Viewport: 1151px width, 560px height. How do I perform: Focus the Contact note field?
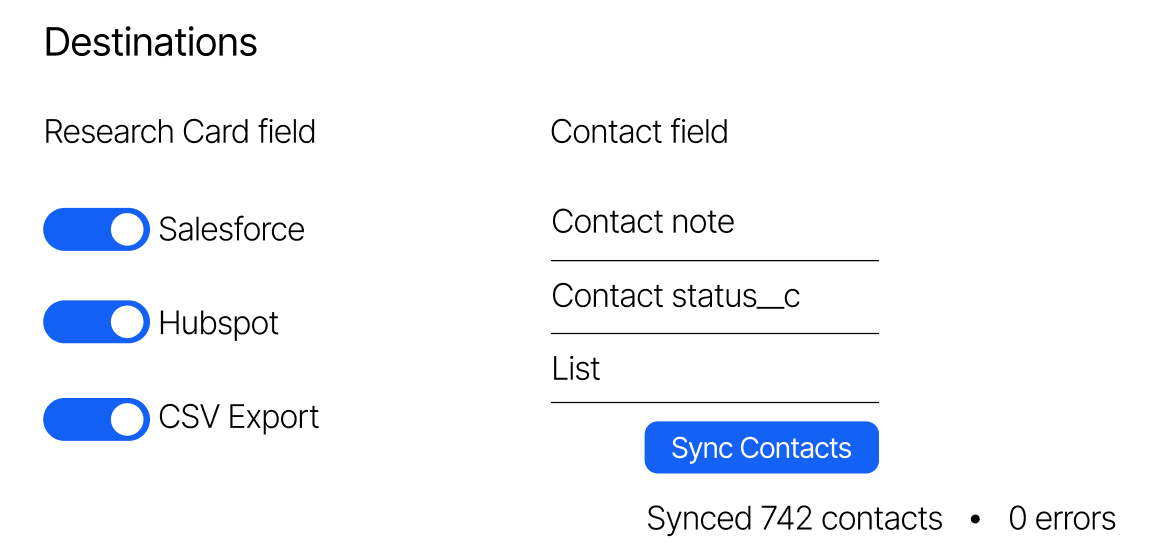click(714, 222)
